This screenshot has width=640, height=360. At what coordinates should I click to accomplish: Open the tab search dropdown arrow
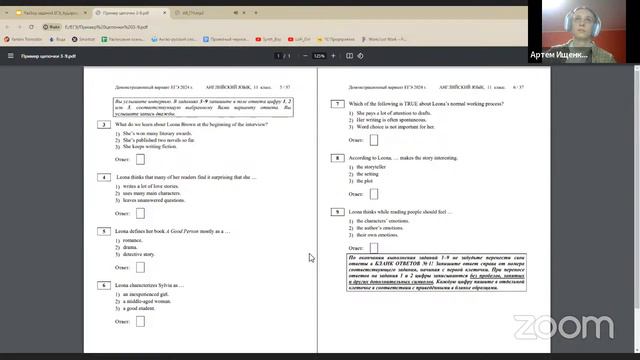pos(7,13)
